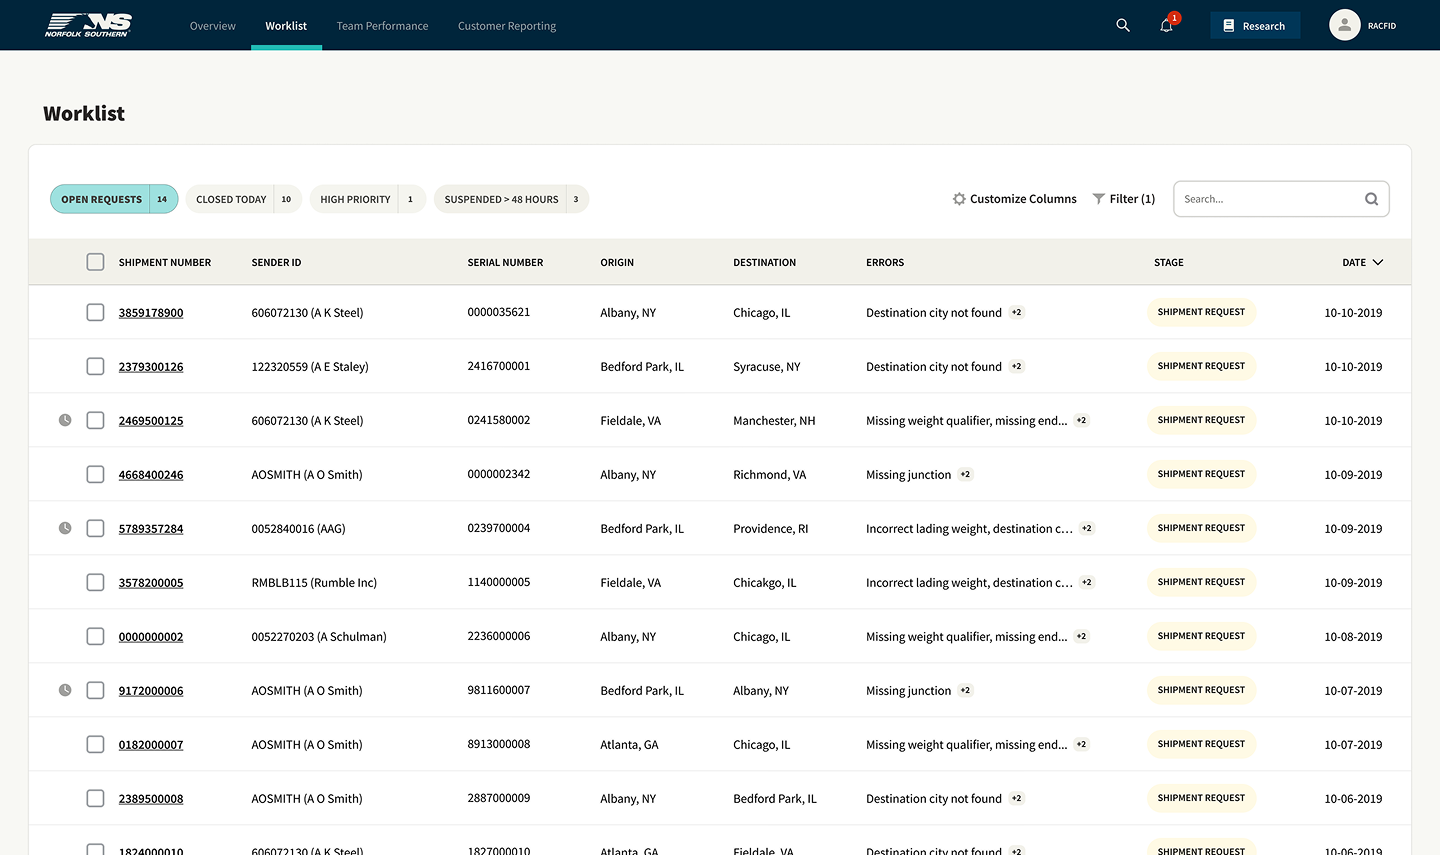This screenshot has width=1440, height=855.
Task: Click the RACFID user avatar
Action: point(1345,25)
